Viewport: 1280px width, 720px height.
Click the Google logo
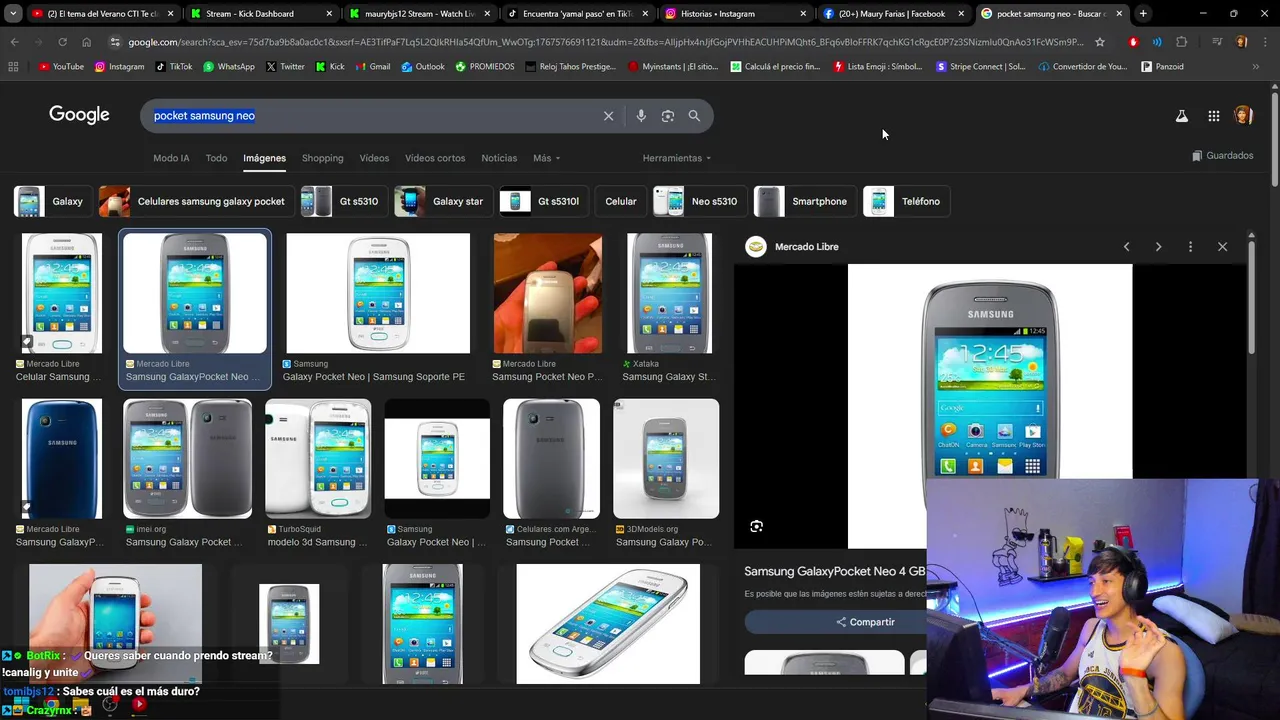(x=79, y=115)
